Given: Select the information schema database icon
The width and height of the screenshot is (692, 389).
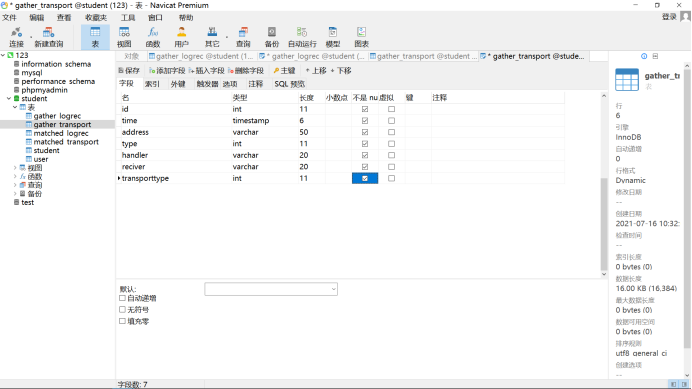Looking at the screenshot, I should coord(16,64).
